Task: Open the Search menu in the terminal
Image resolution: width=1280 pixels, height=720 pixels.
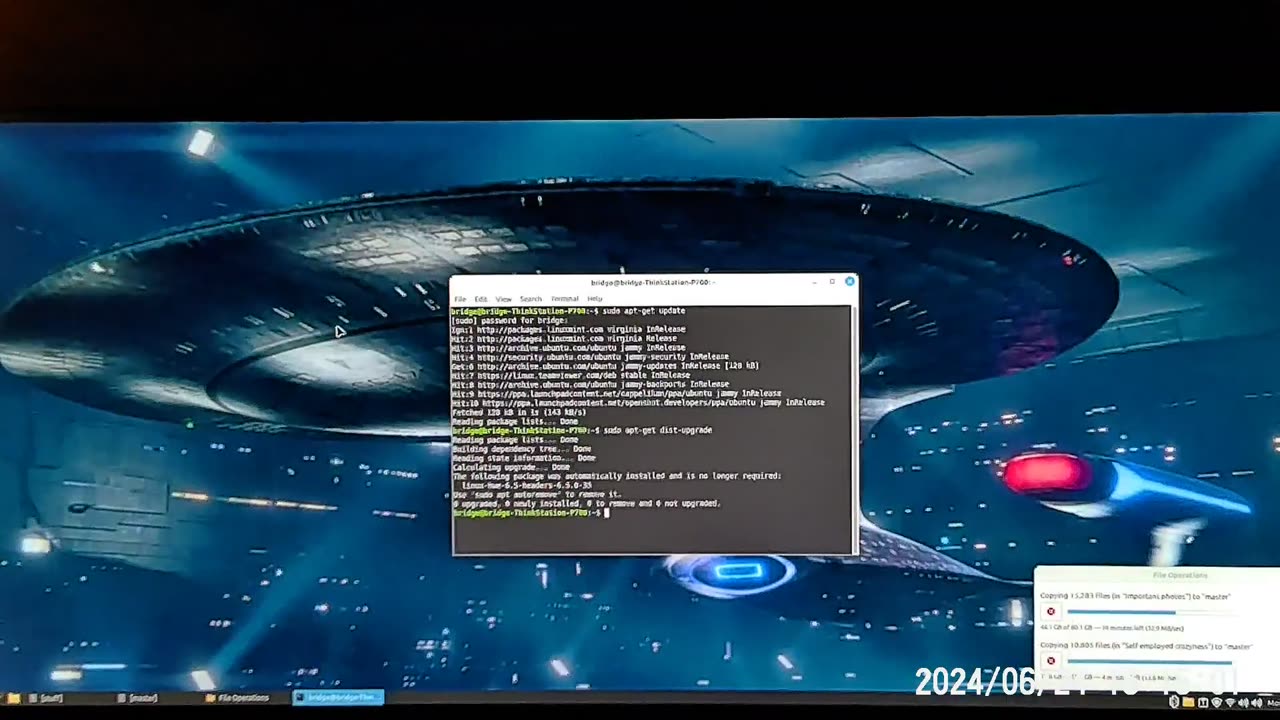Action: pos(531,299)
